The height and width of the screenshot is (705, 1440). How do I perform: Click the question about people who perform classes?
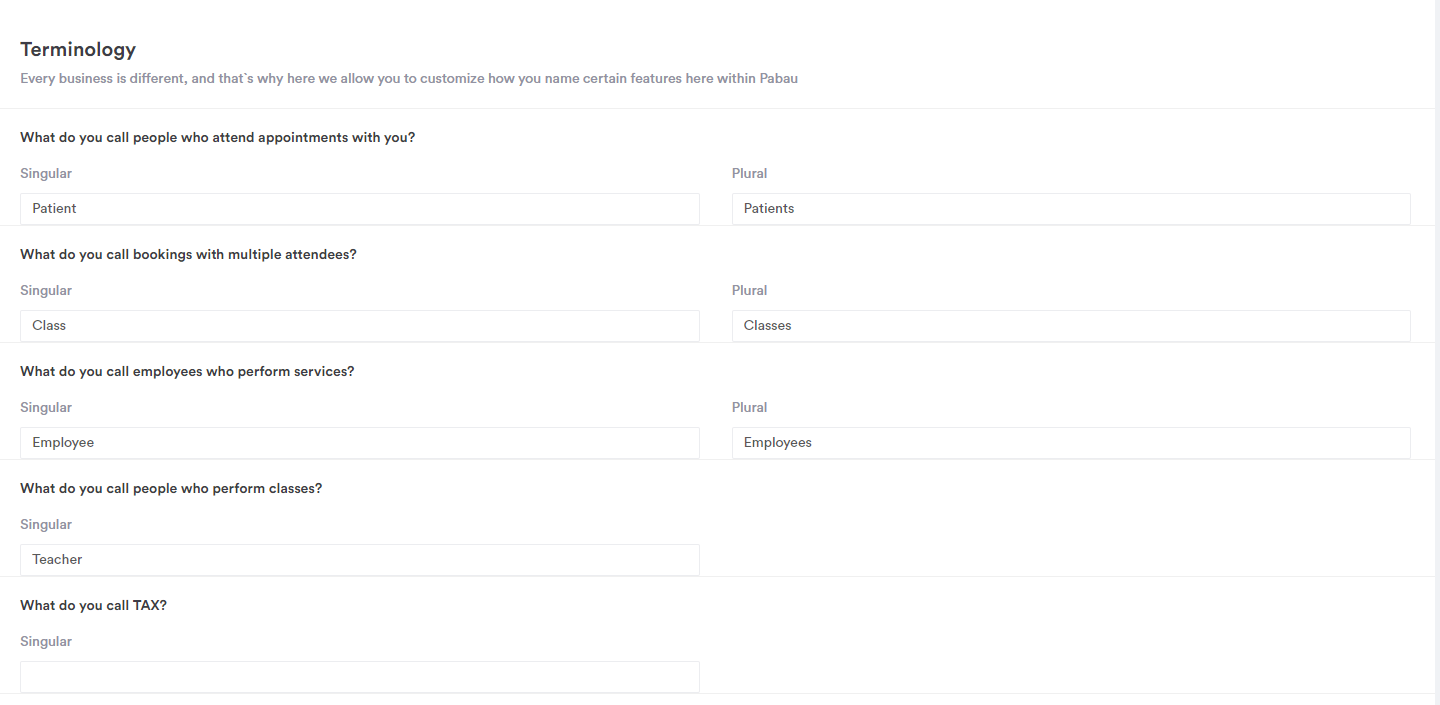click(x=171, y=488)
